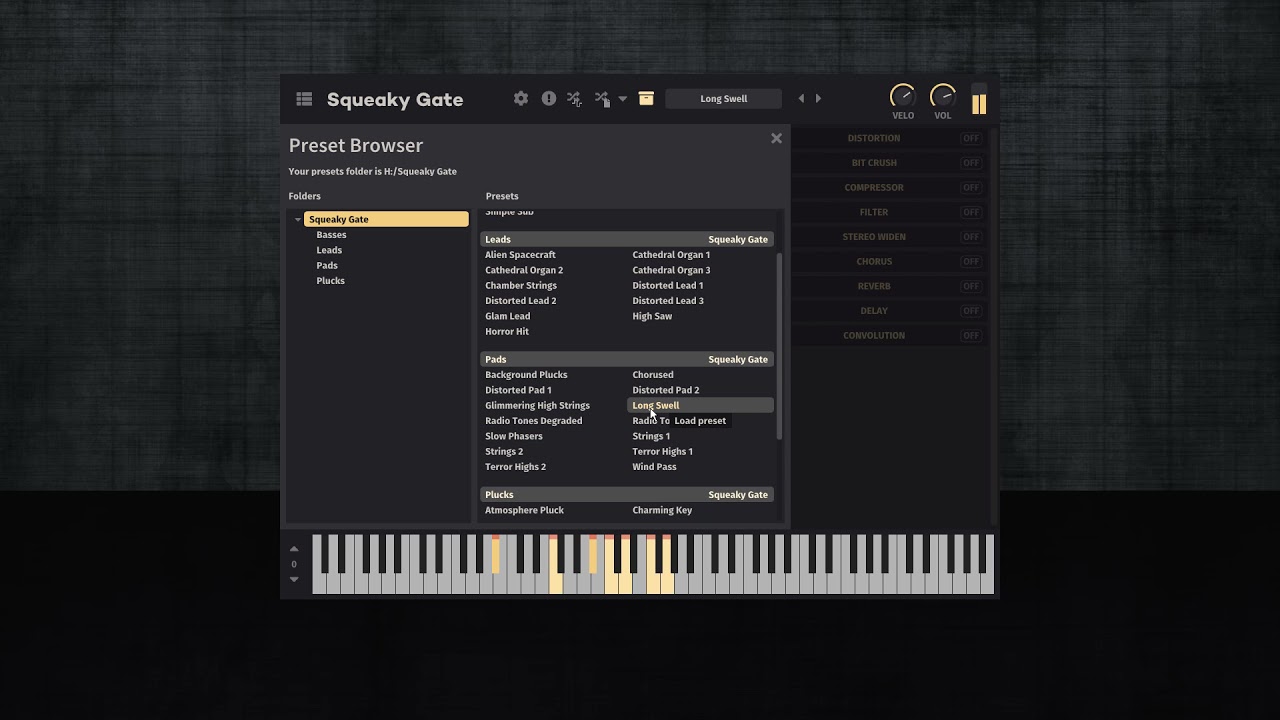The image size is (1280, 720).
Task: Click the Pads section header
Action: click(x=627, y=359)
